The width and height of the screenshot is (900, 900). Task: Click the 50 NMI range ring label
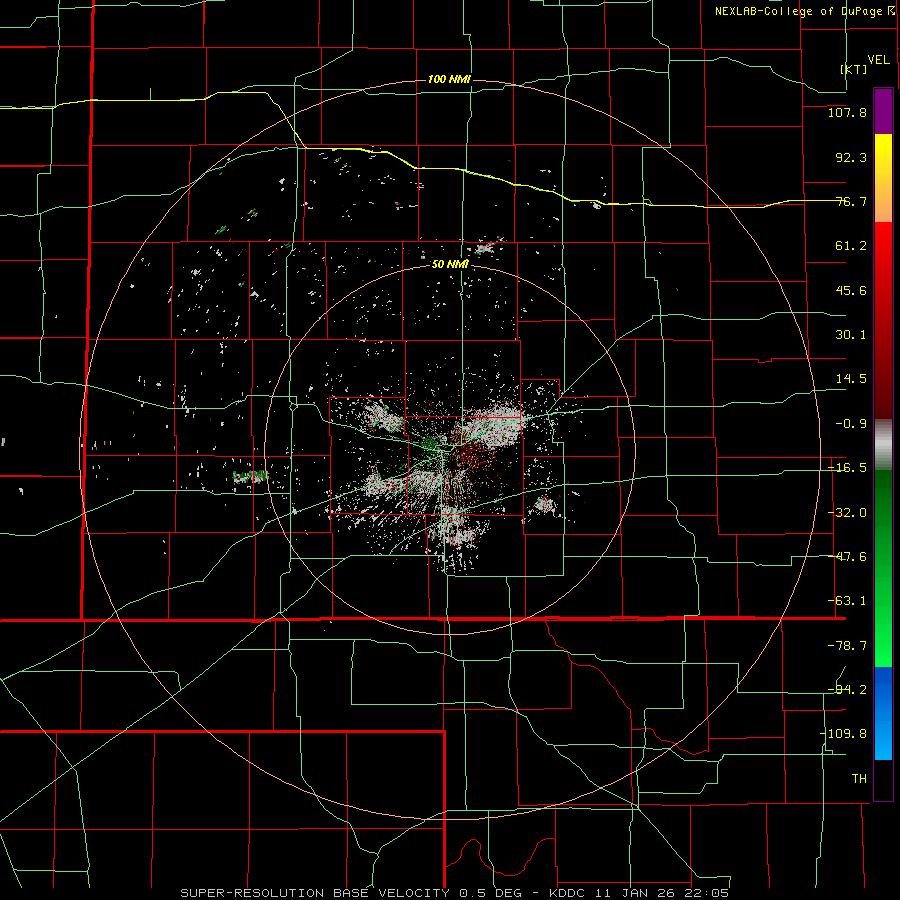(x=450, y=264)
